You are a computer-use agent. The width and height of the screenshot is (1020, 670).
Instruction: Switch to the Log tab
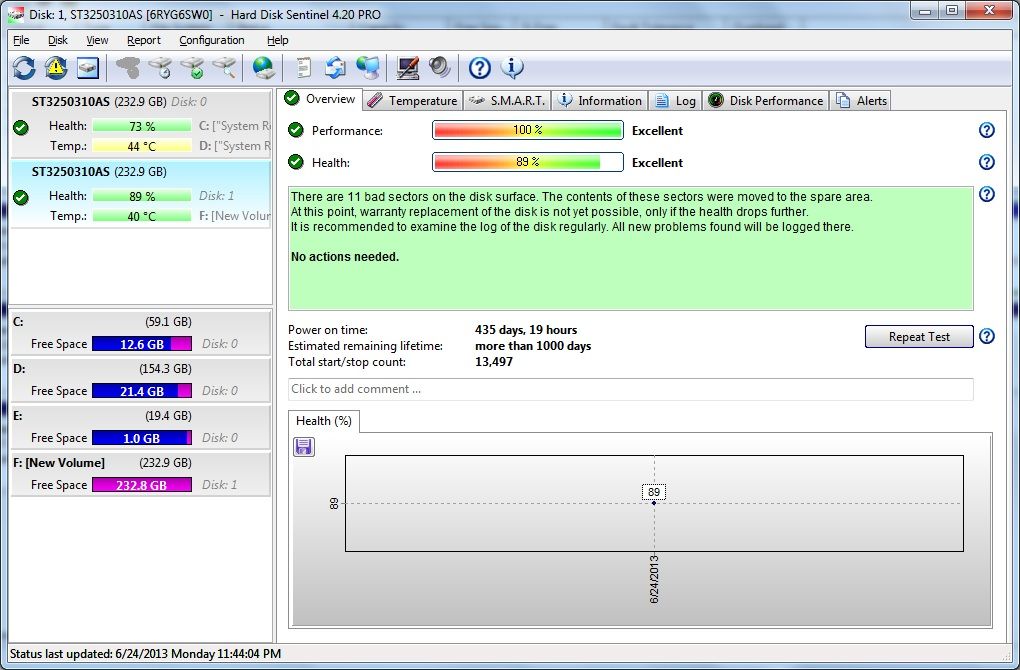pos(675,101)
